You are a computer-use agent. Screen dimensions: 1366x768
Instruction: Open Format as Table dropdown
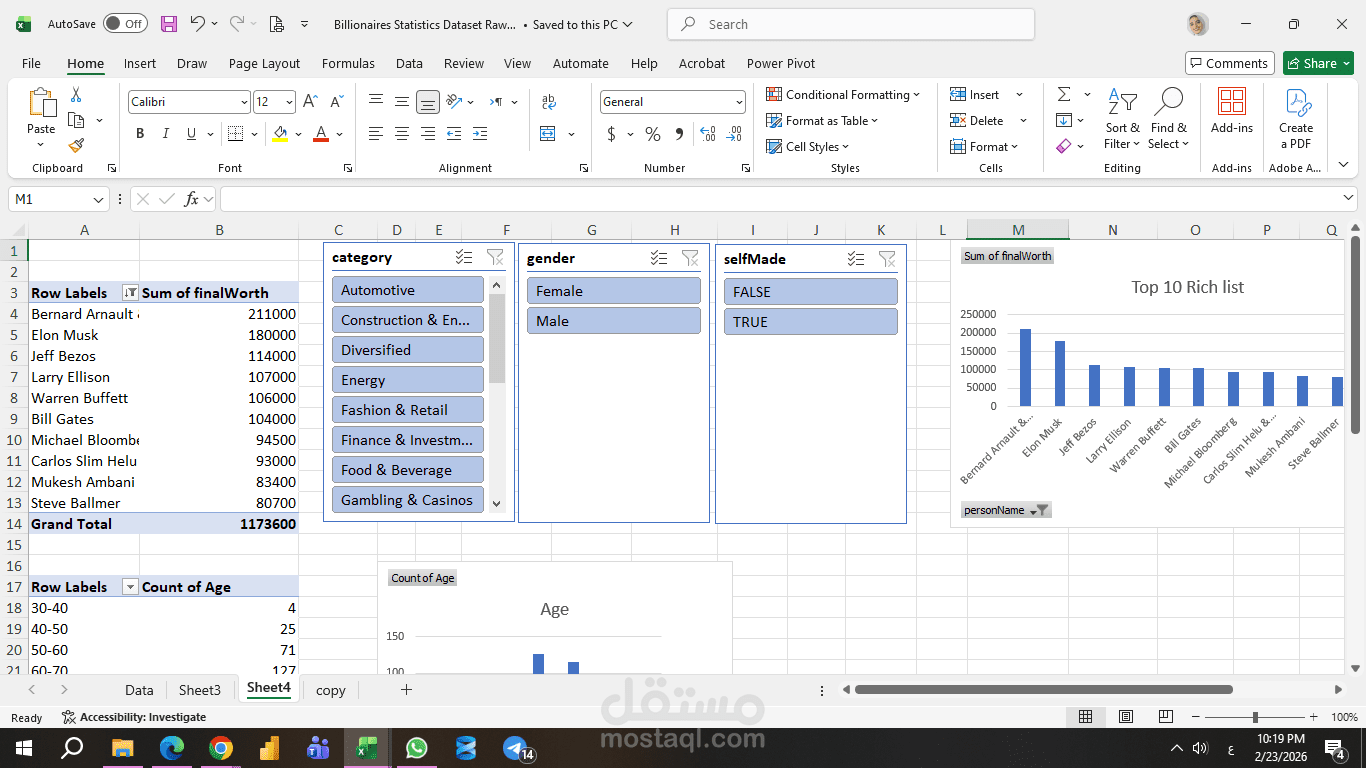point(822,120)
